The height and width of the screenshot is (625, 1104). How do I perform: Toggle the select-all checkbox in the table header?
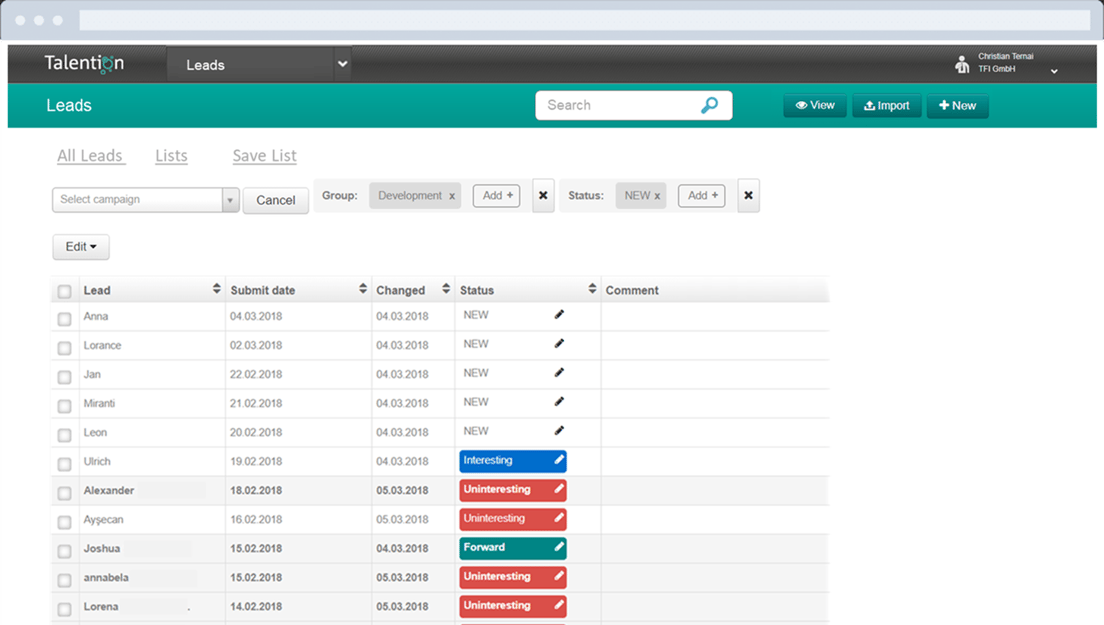[64, 290]
